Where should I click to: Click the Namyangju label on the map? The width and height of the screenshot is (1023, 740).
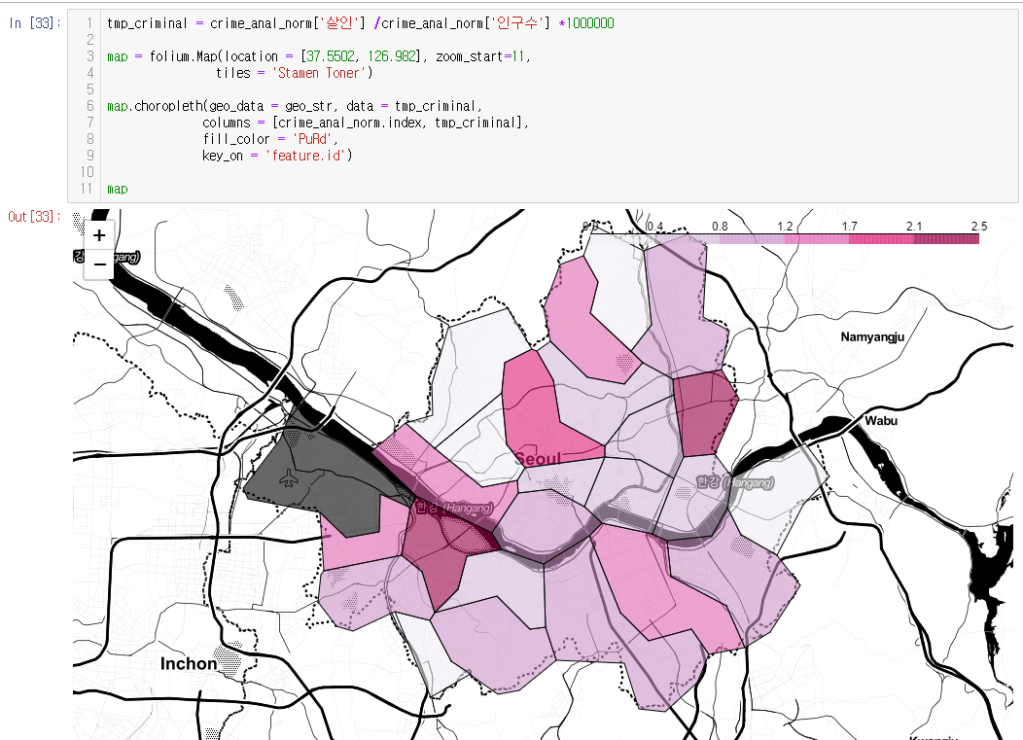point(872,337)
